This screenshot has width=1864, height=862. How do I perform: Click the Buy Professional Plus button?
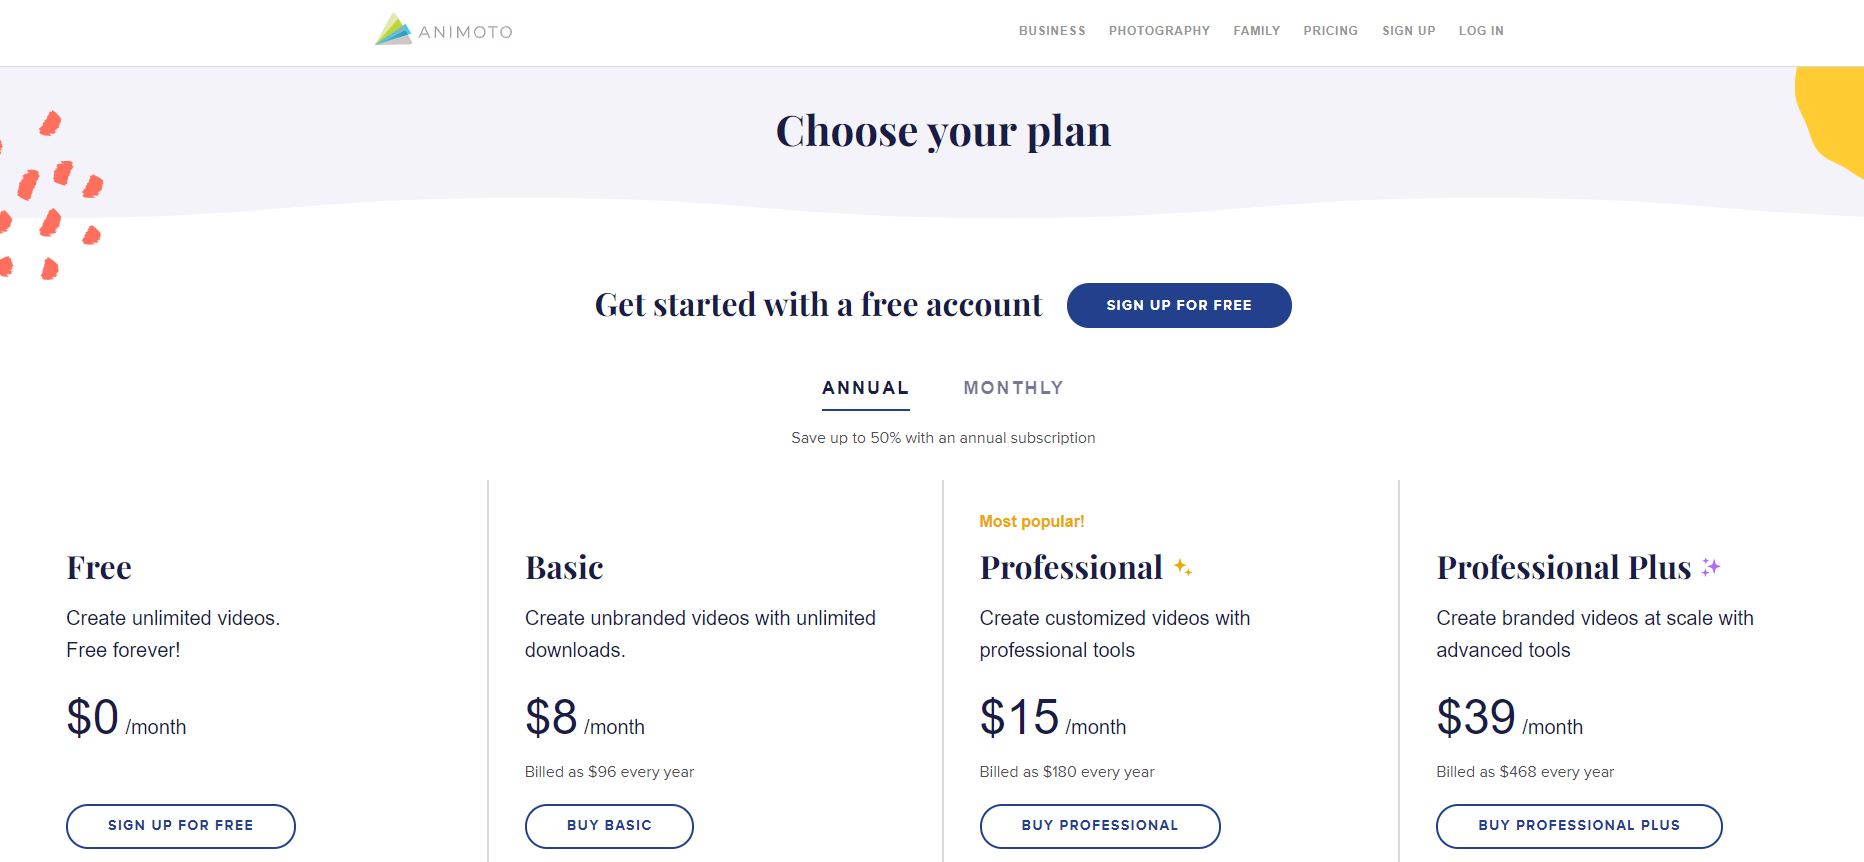point(1579,826)
